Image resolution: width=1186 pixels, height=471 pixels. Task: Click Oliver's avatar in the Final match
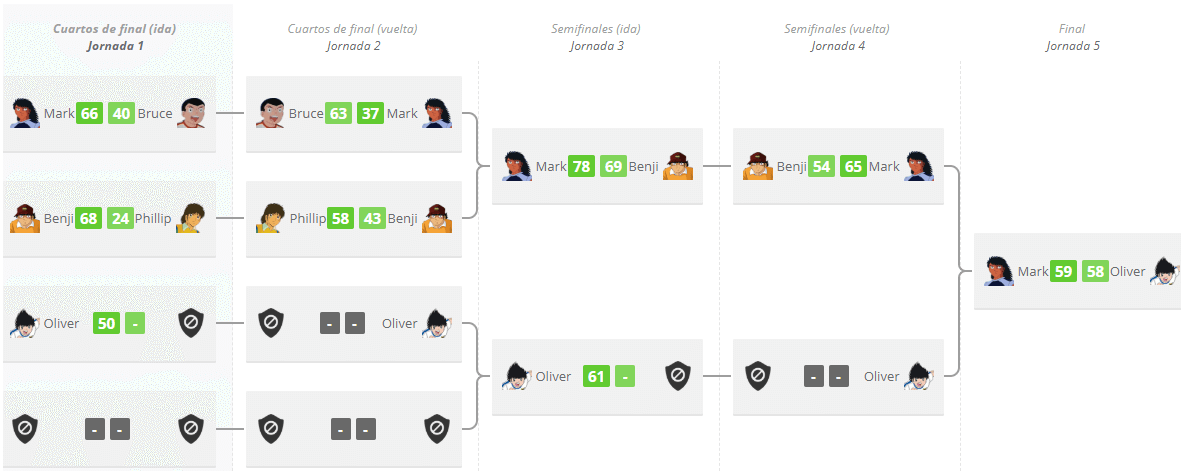tap(1165, 271)
